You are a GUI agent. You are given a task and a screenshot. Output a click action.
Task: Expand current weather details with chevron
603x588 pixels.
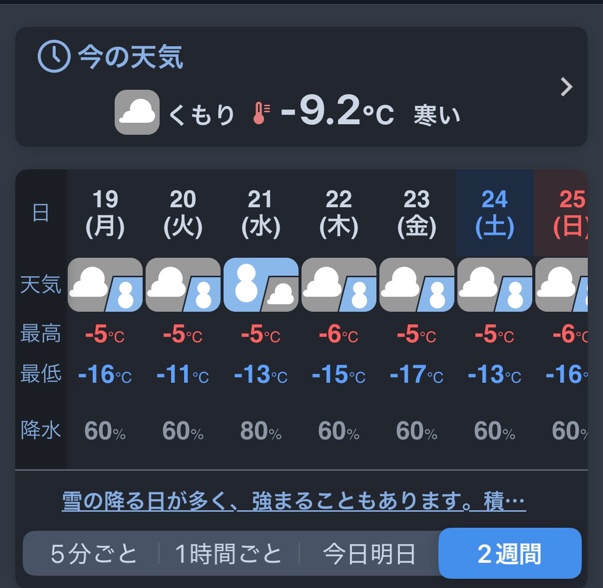[567, 87]
